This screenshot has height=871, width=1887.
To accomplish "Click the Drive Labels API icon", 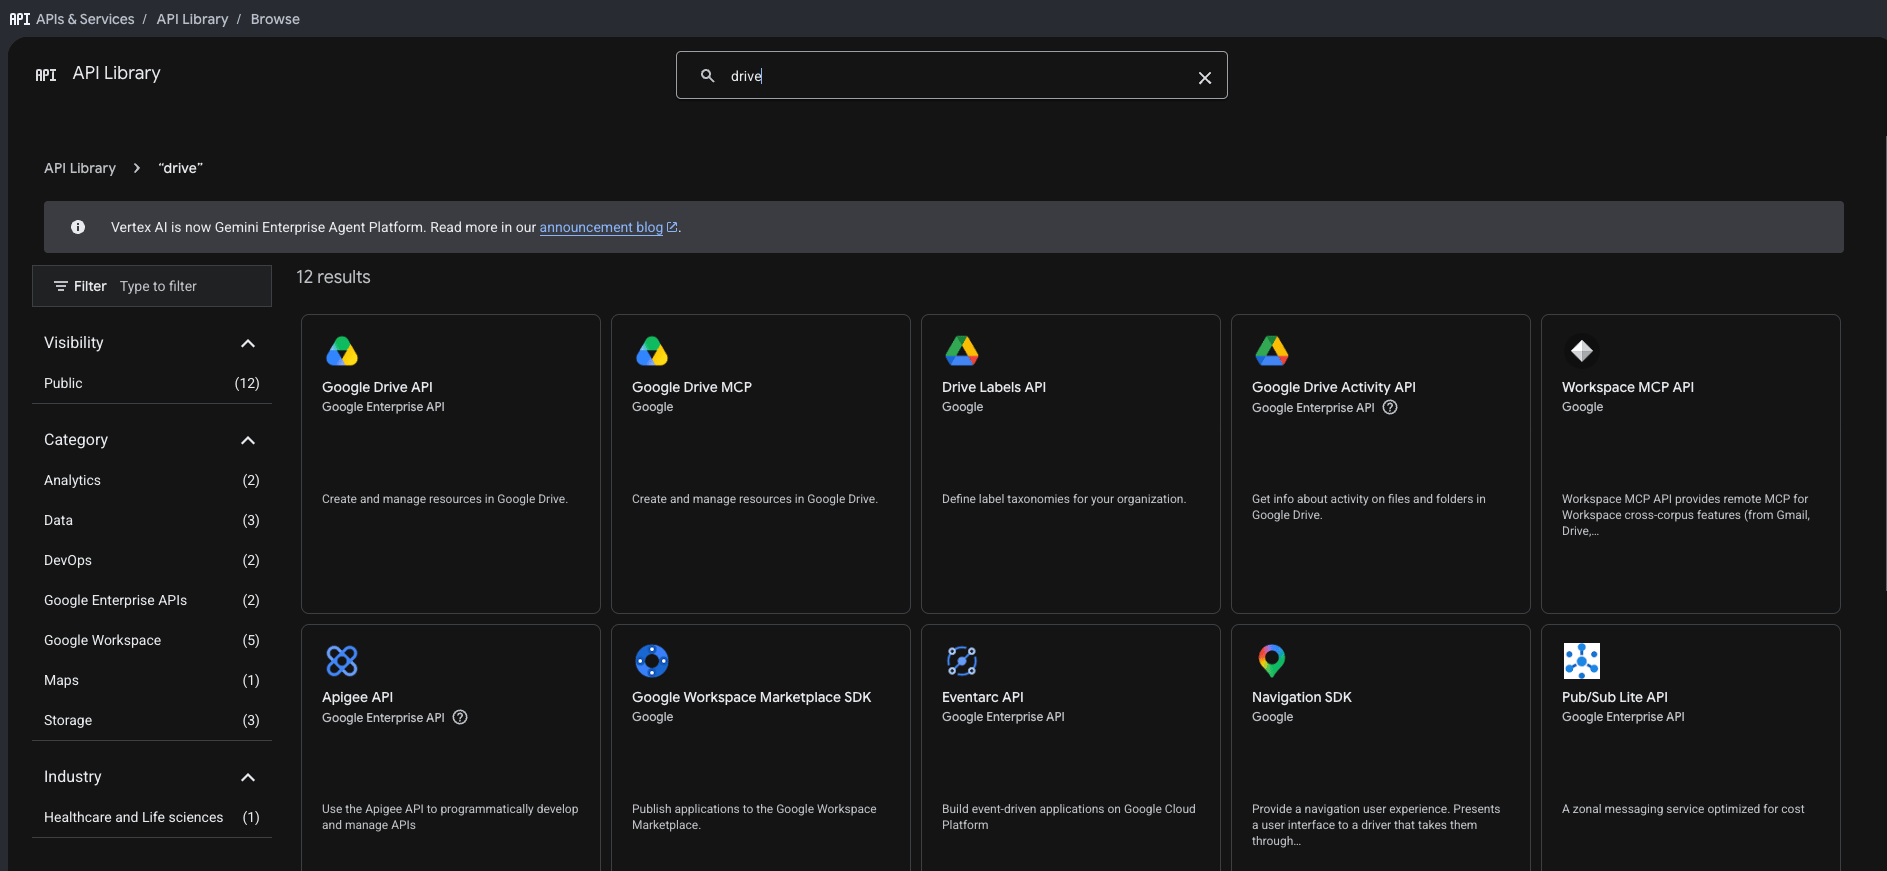I will [x=962, y=351].
